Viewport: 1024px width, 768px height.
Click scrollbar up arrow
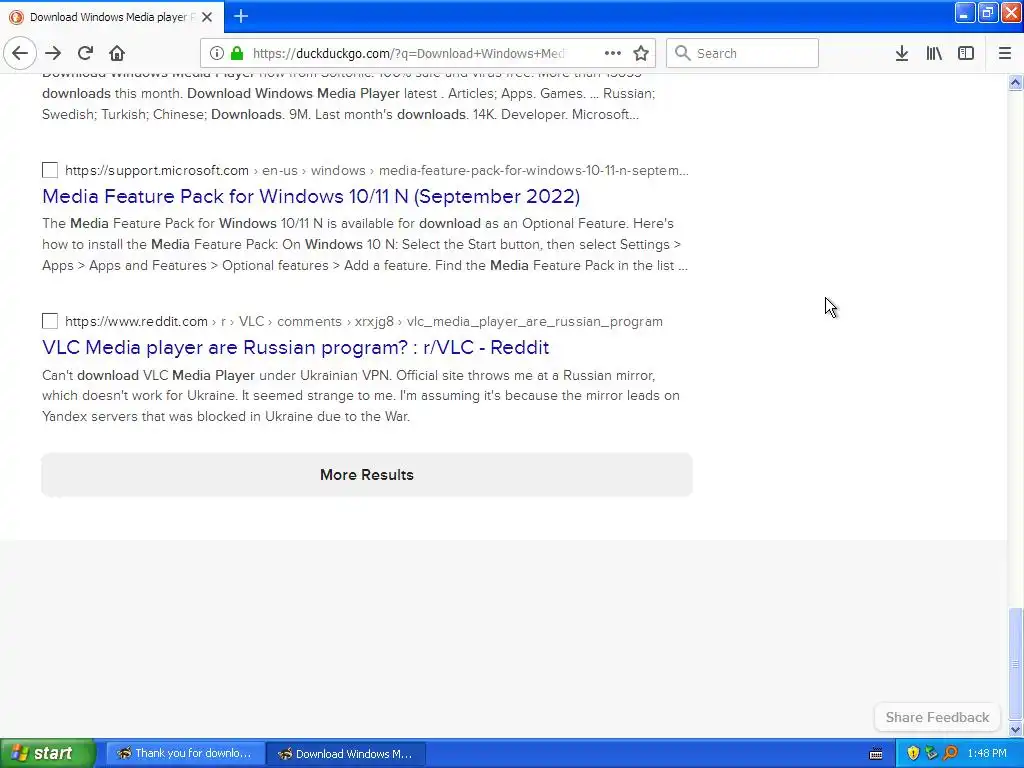[1016, 82]
